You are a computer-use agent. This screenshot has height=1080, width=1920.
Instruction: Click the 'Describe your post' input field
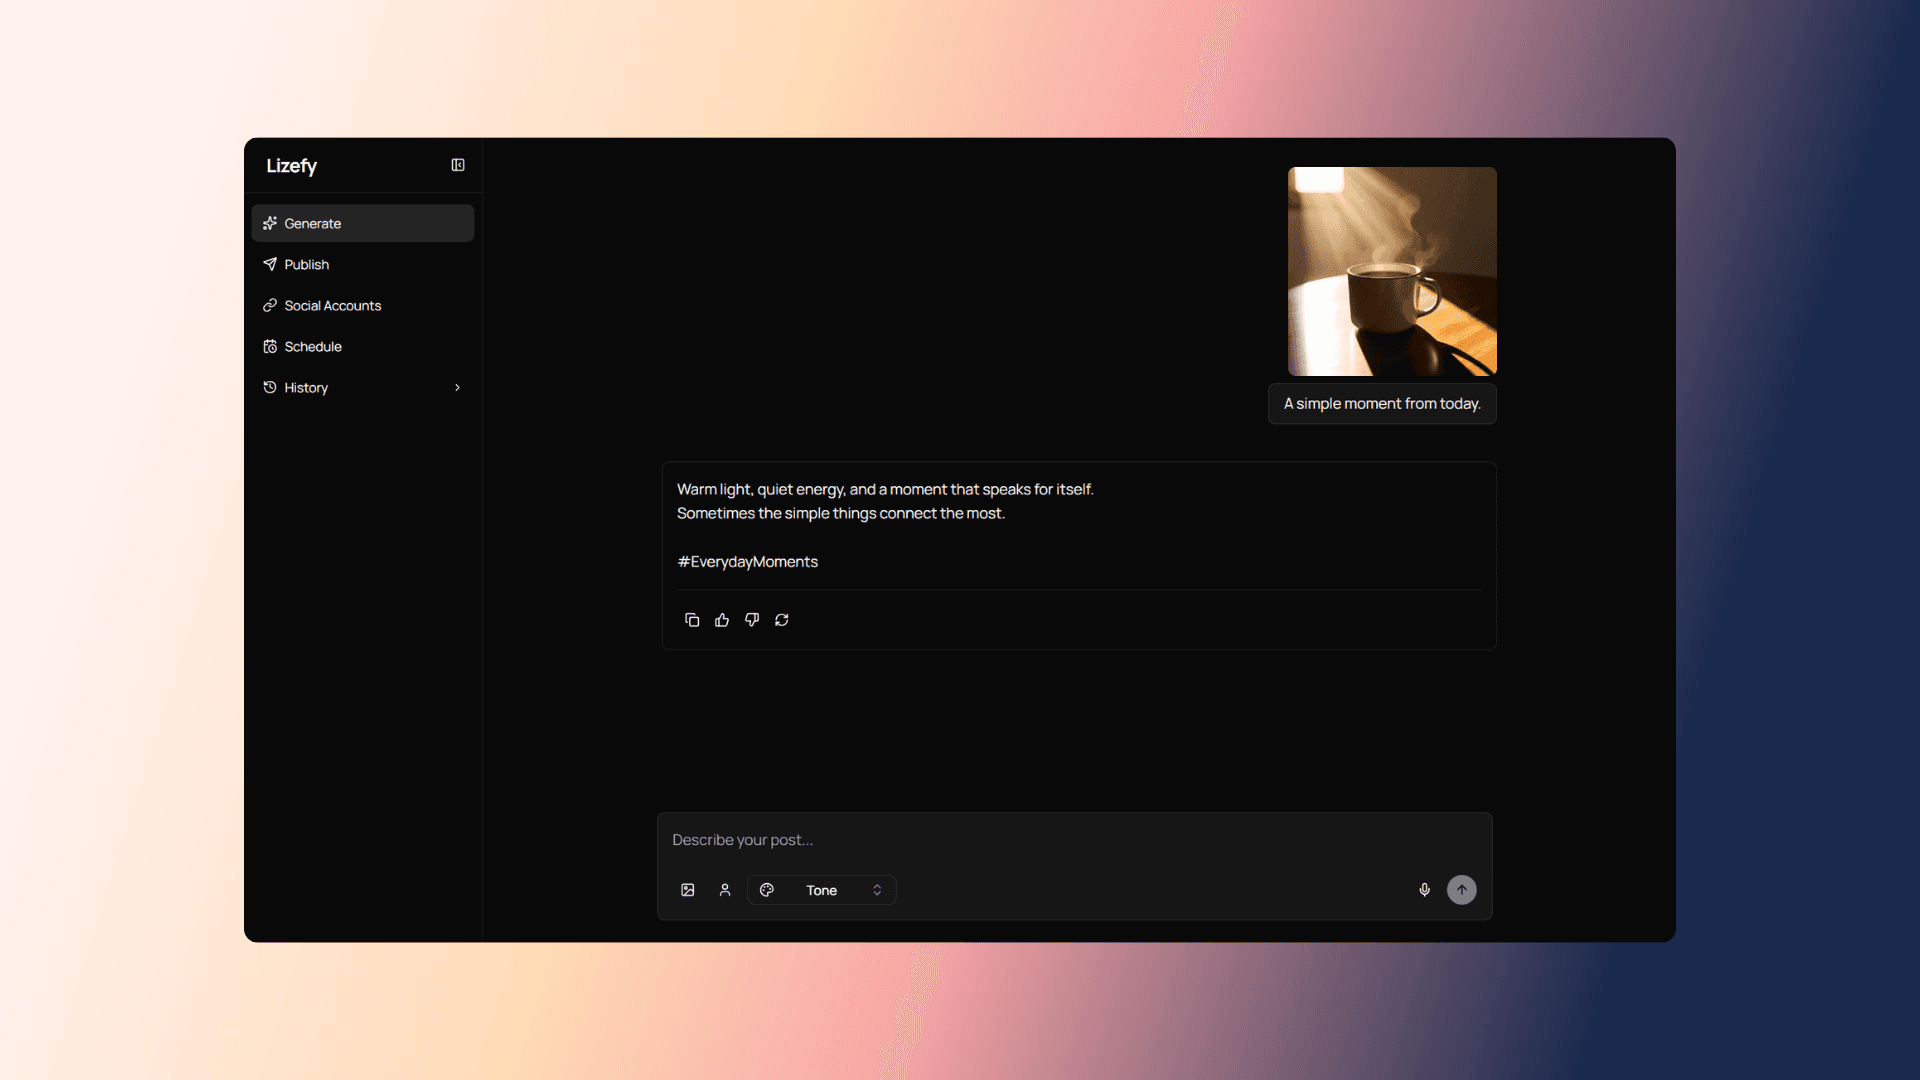1000,840
